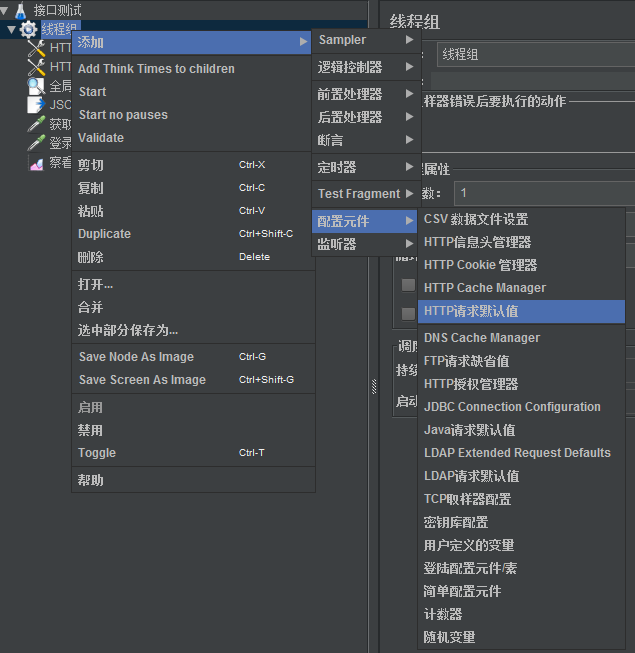Screen dimensions: 635x653
Task: Click Save Node As Image
Action: (193, 357)
